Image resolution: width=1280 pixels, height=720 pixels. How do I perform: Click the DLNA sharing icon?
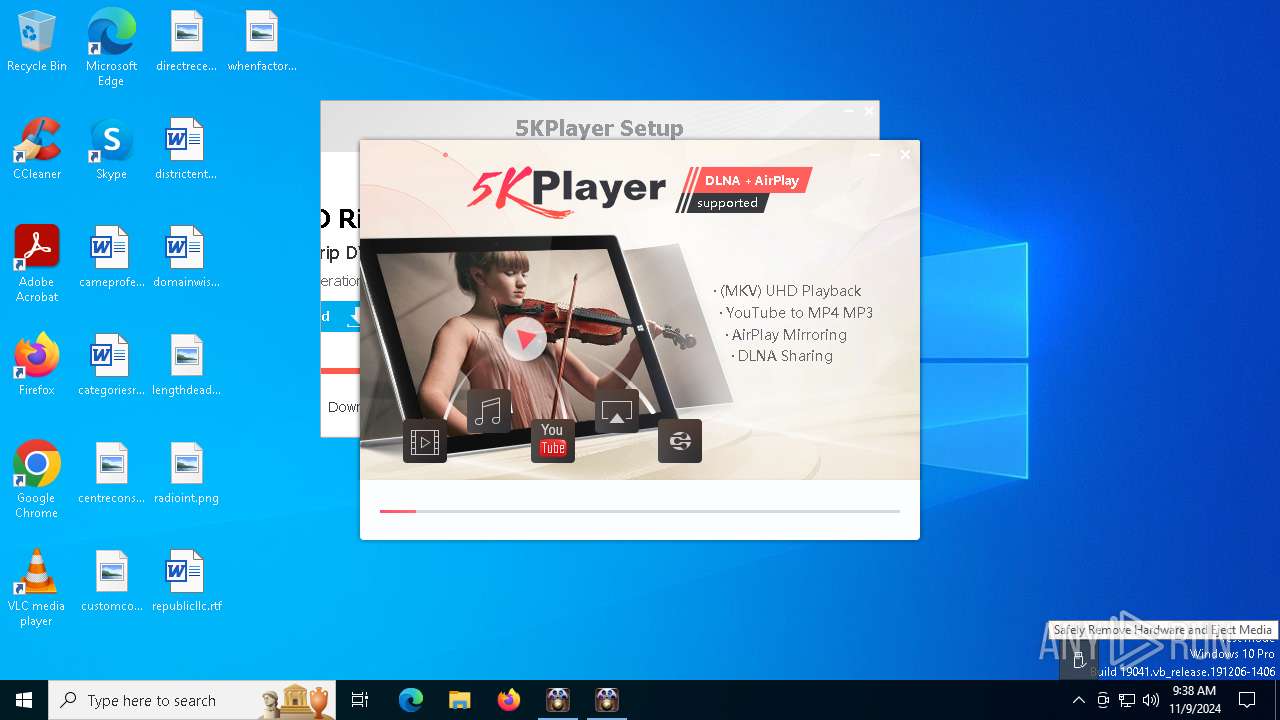680,441
